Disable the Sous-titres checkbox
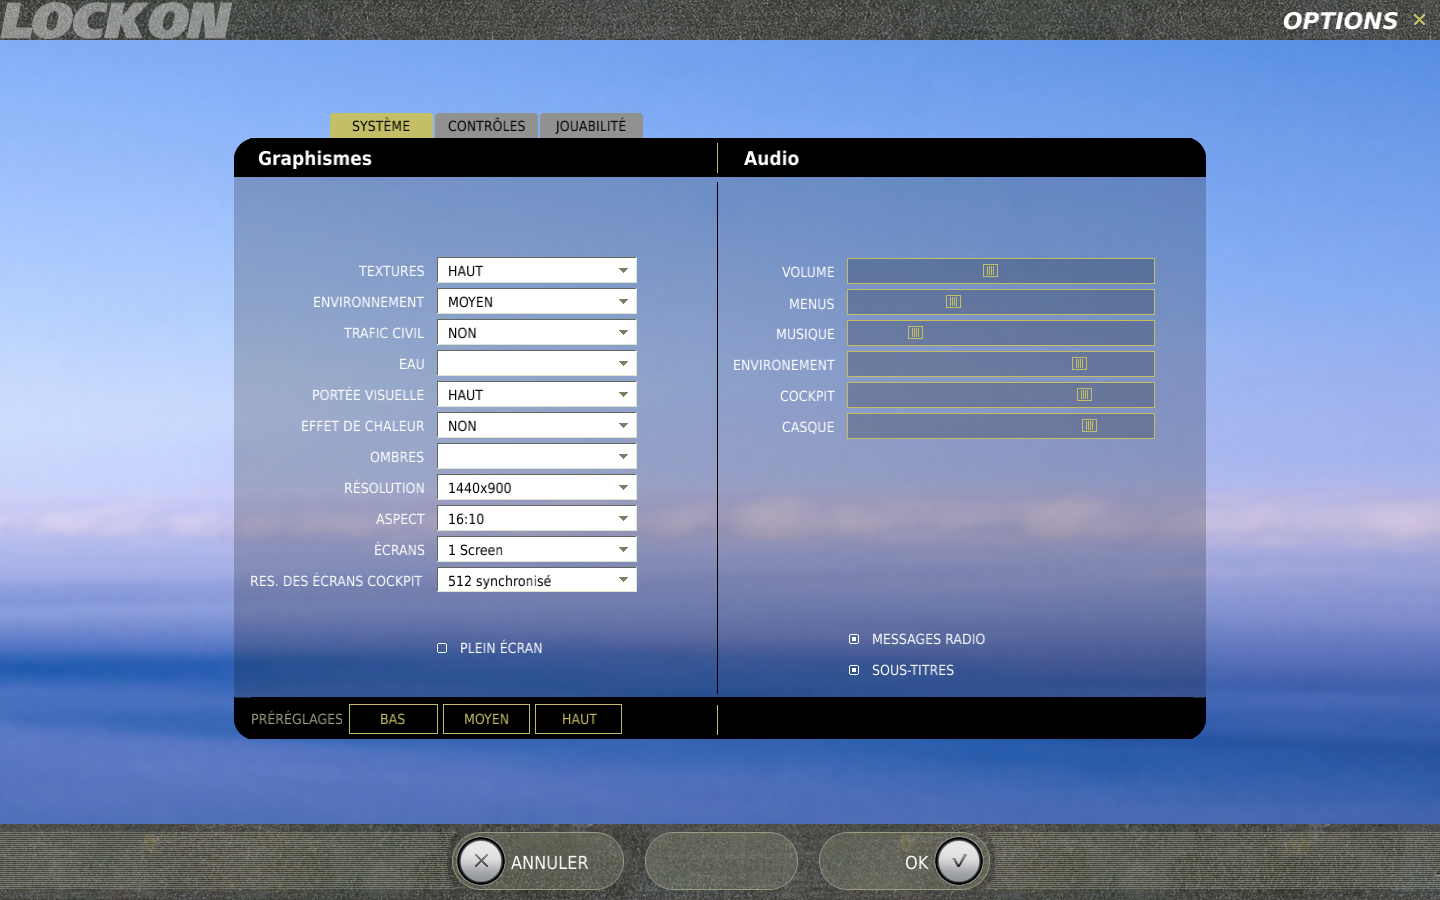This screenshot has height=900, width=1440. click(854, 670)
